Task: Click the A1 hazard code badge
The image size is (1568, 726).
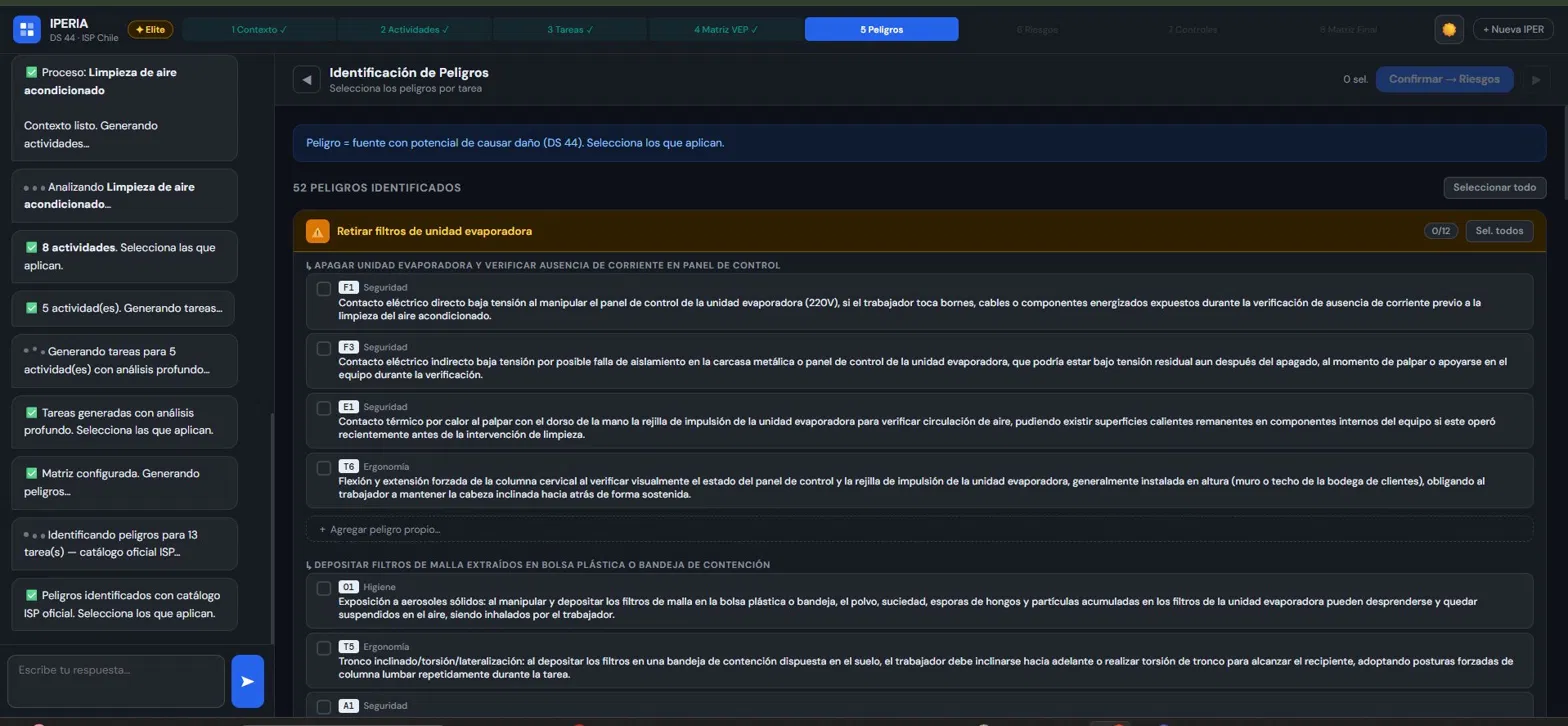Action: pyautogui.click(x=349, y=705)
